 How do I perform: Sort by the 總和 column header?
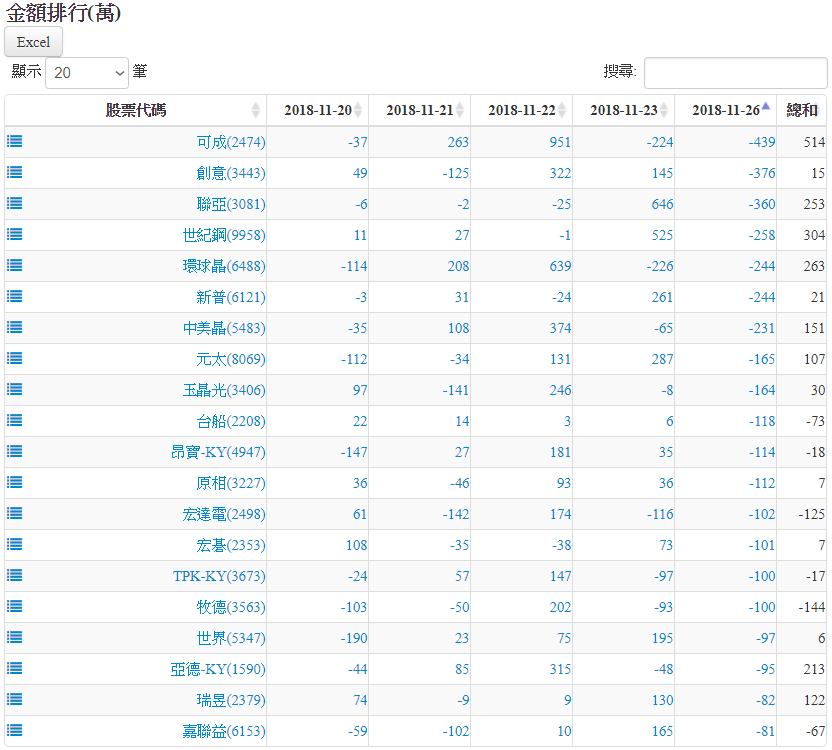point(802,110)
